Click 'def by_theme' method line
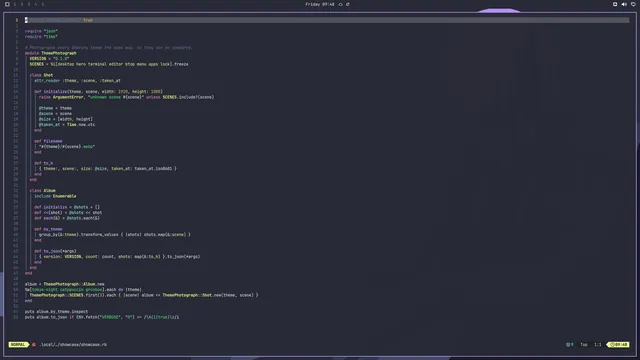 click(48, 229)
